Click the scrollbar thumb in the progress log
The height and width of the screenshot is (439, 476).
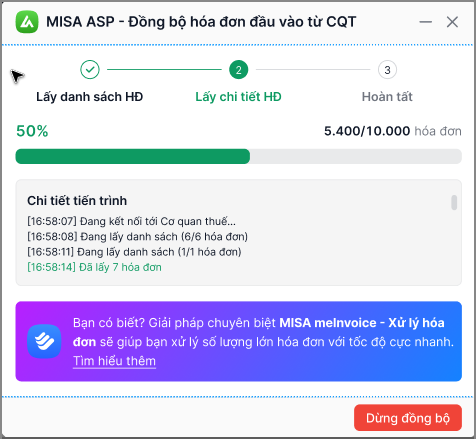click(454, 203)
